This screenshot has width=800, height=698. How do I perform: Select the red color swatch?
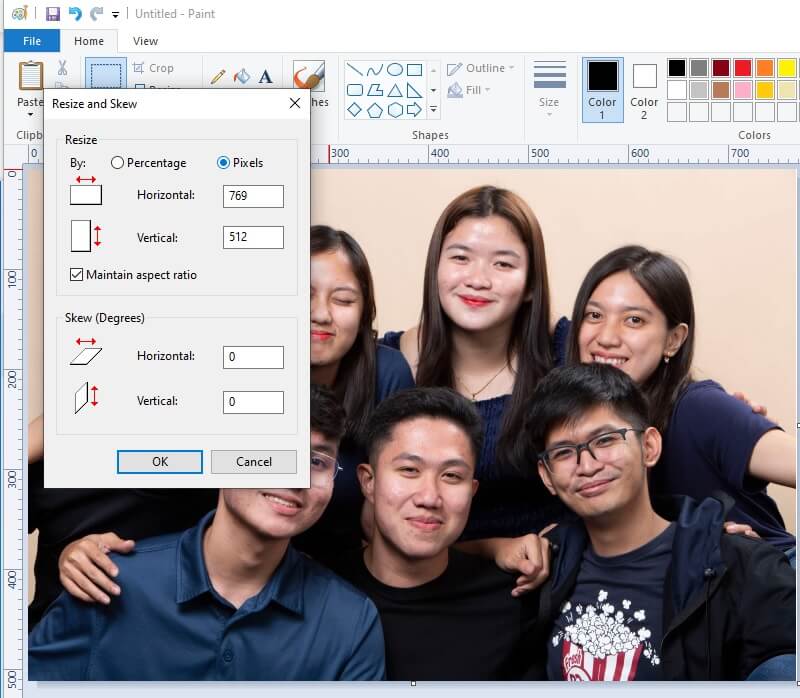pos(742,67)
